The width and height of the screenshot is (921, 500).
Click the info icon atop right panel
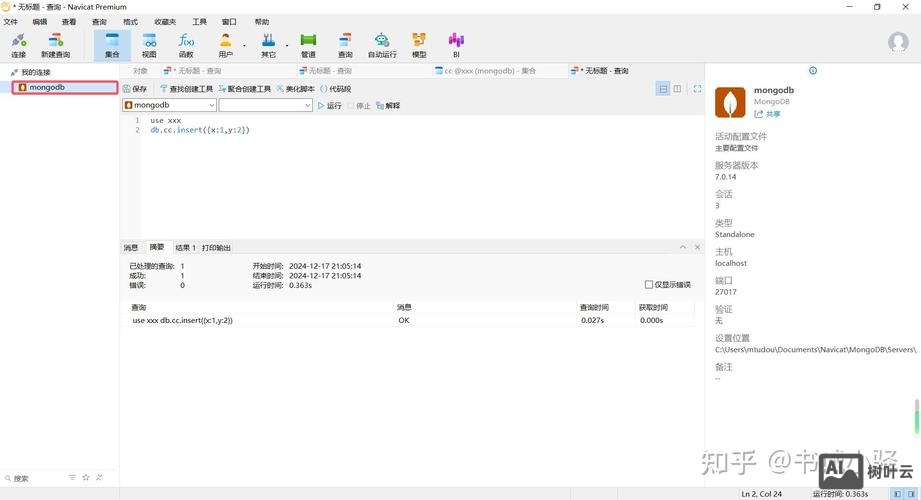coord(813,71)
